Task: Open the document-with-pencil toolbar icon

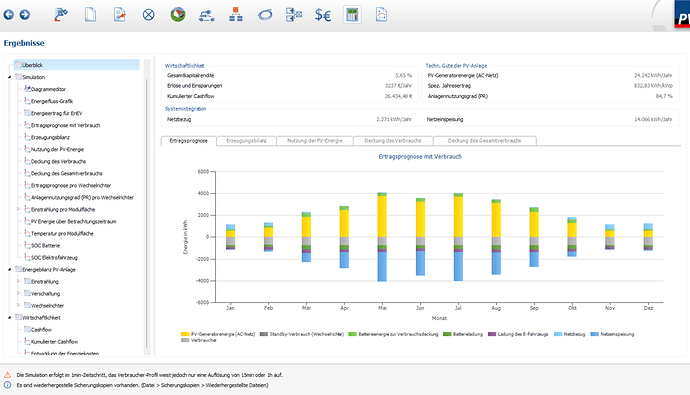Action: (119, 15)
